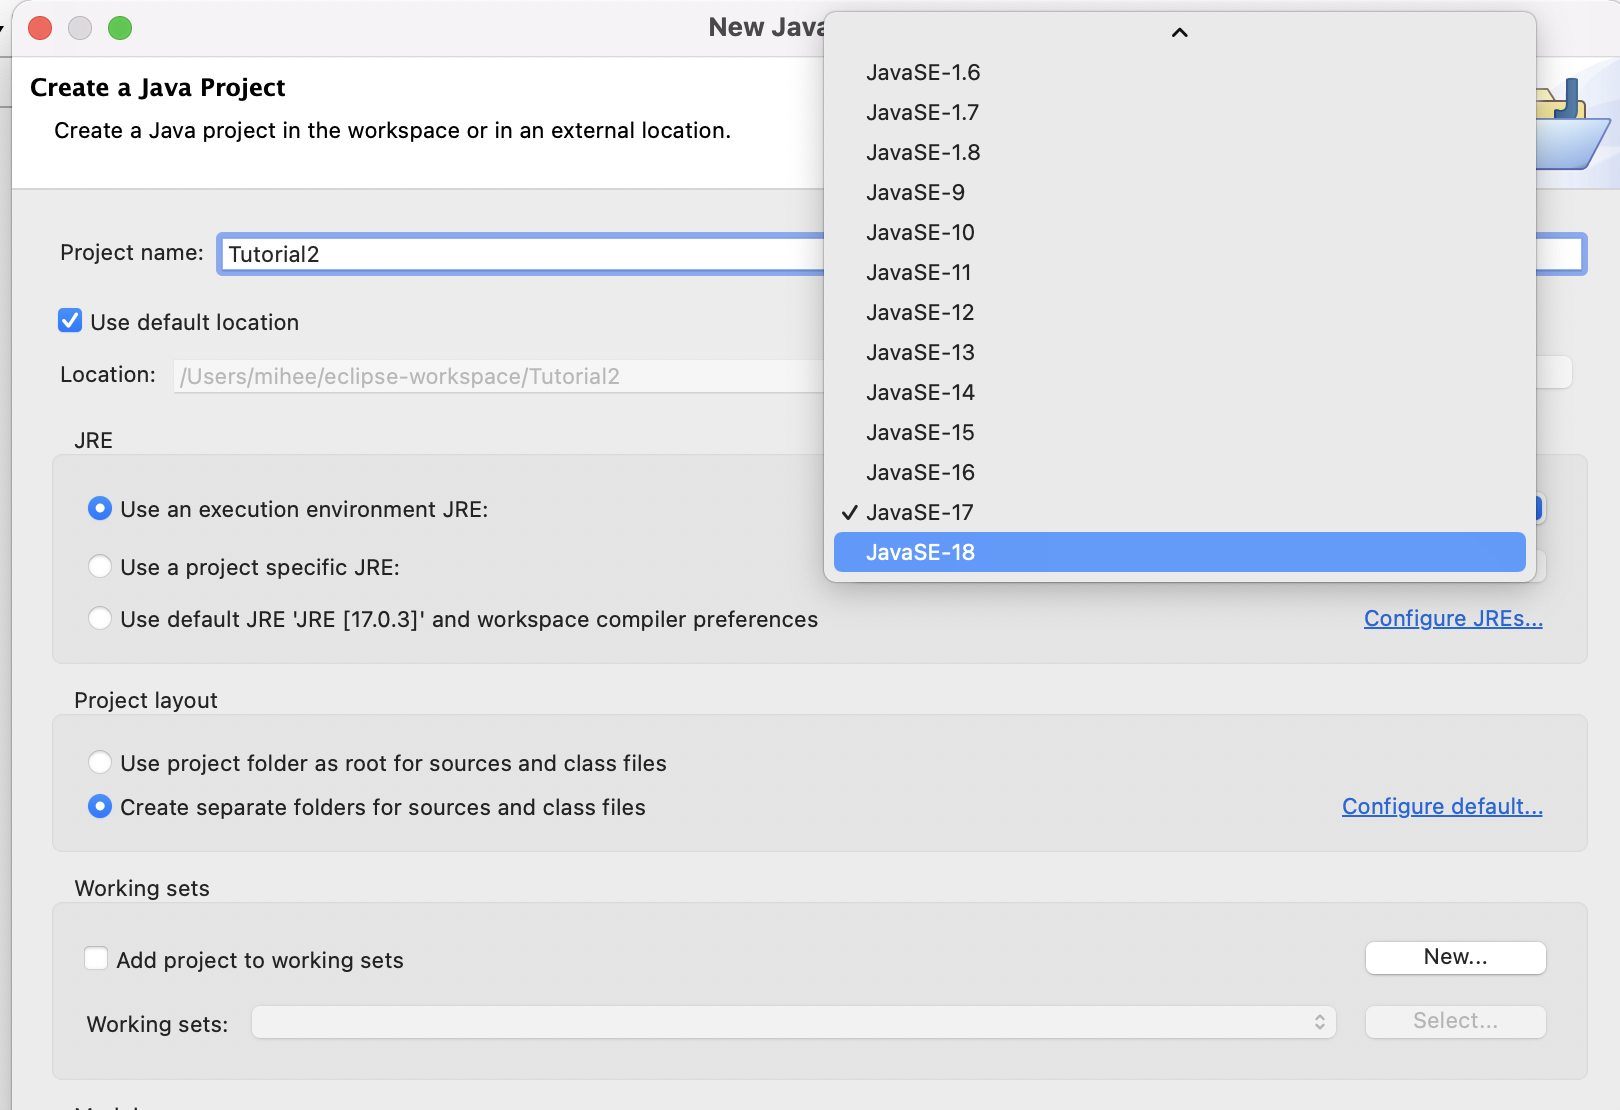Click the Java project wizard banner icon
Screen dimensions: 1620x1110
click(1573, 125)
